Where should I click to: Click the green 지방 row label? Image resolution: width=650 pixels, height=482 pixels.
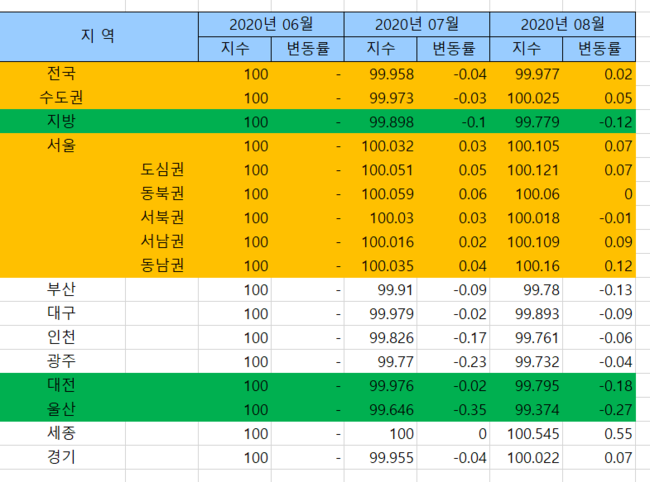(61, 121)
